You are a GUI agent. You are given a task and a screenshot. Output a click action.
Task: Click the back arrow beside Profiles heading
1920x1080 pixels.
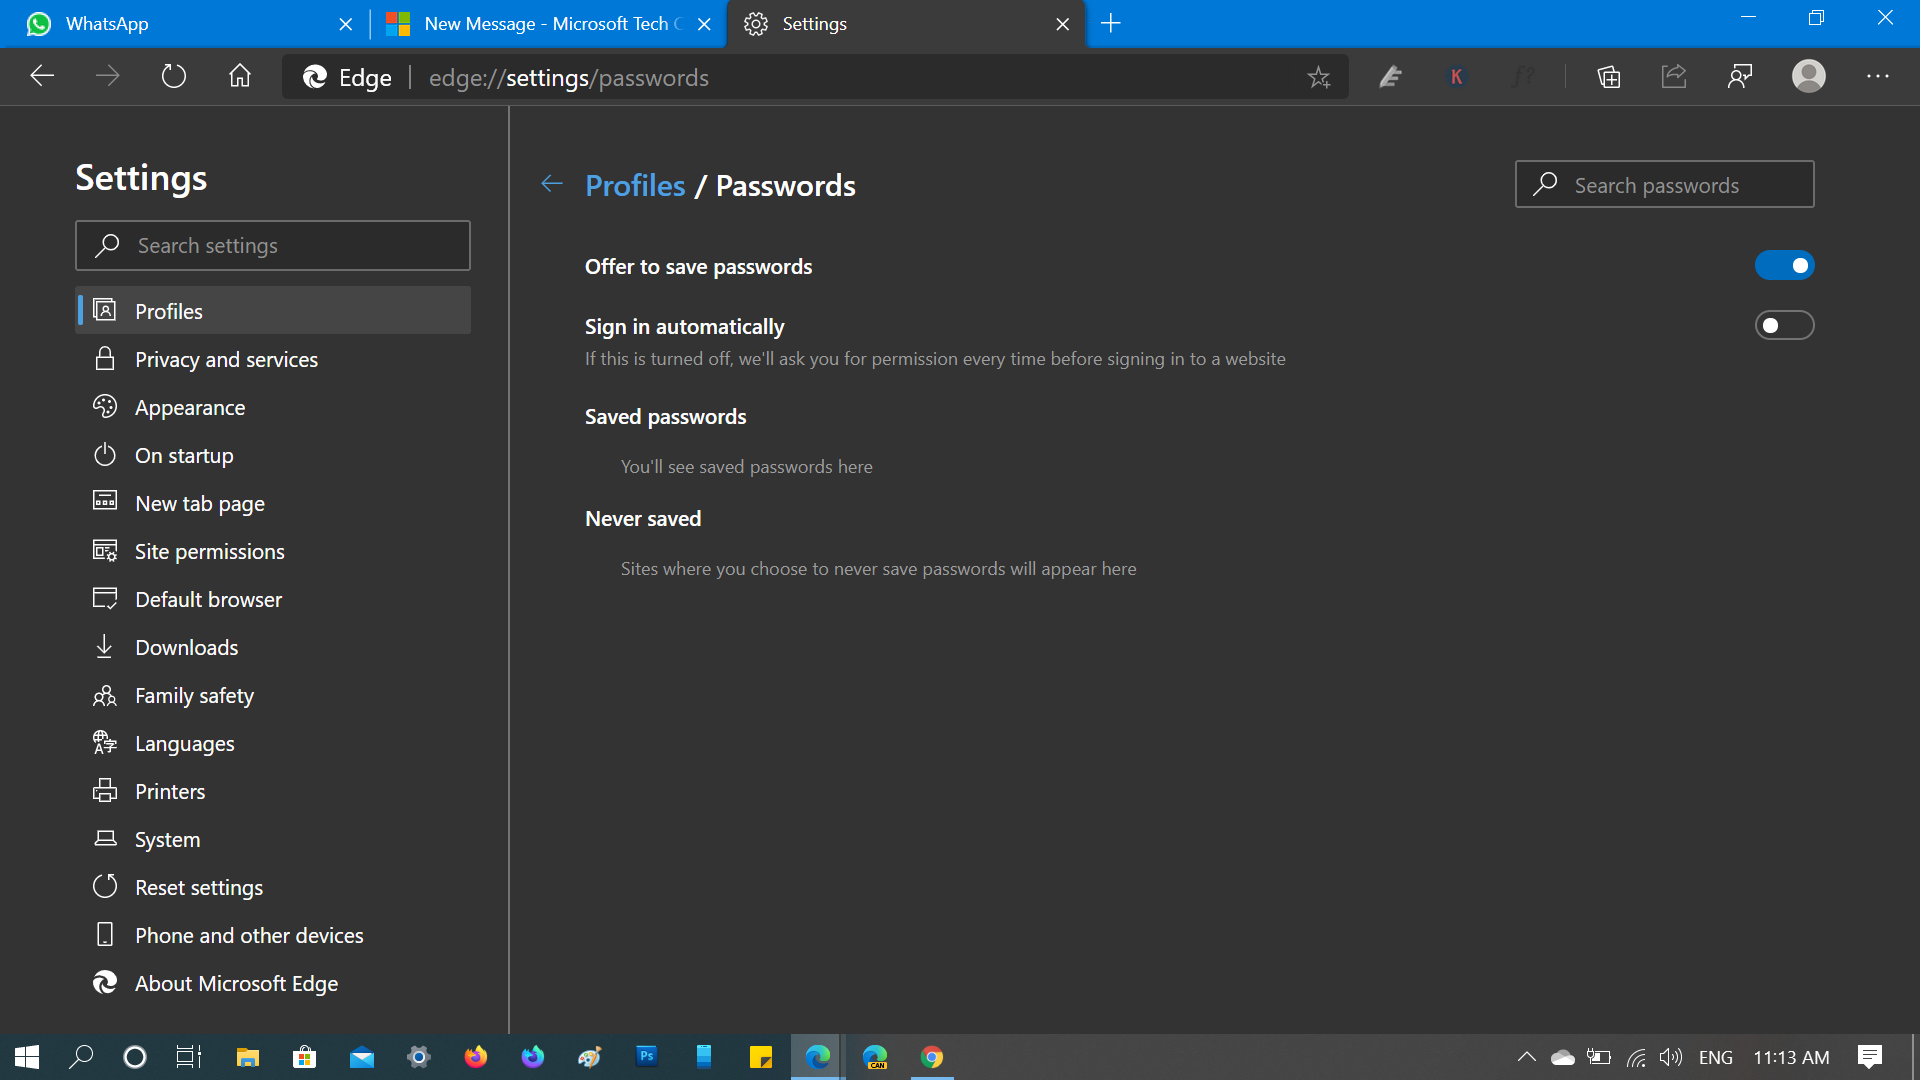tap(552, 184)
